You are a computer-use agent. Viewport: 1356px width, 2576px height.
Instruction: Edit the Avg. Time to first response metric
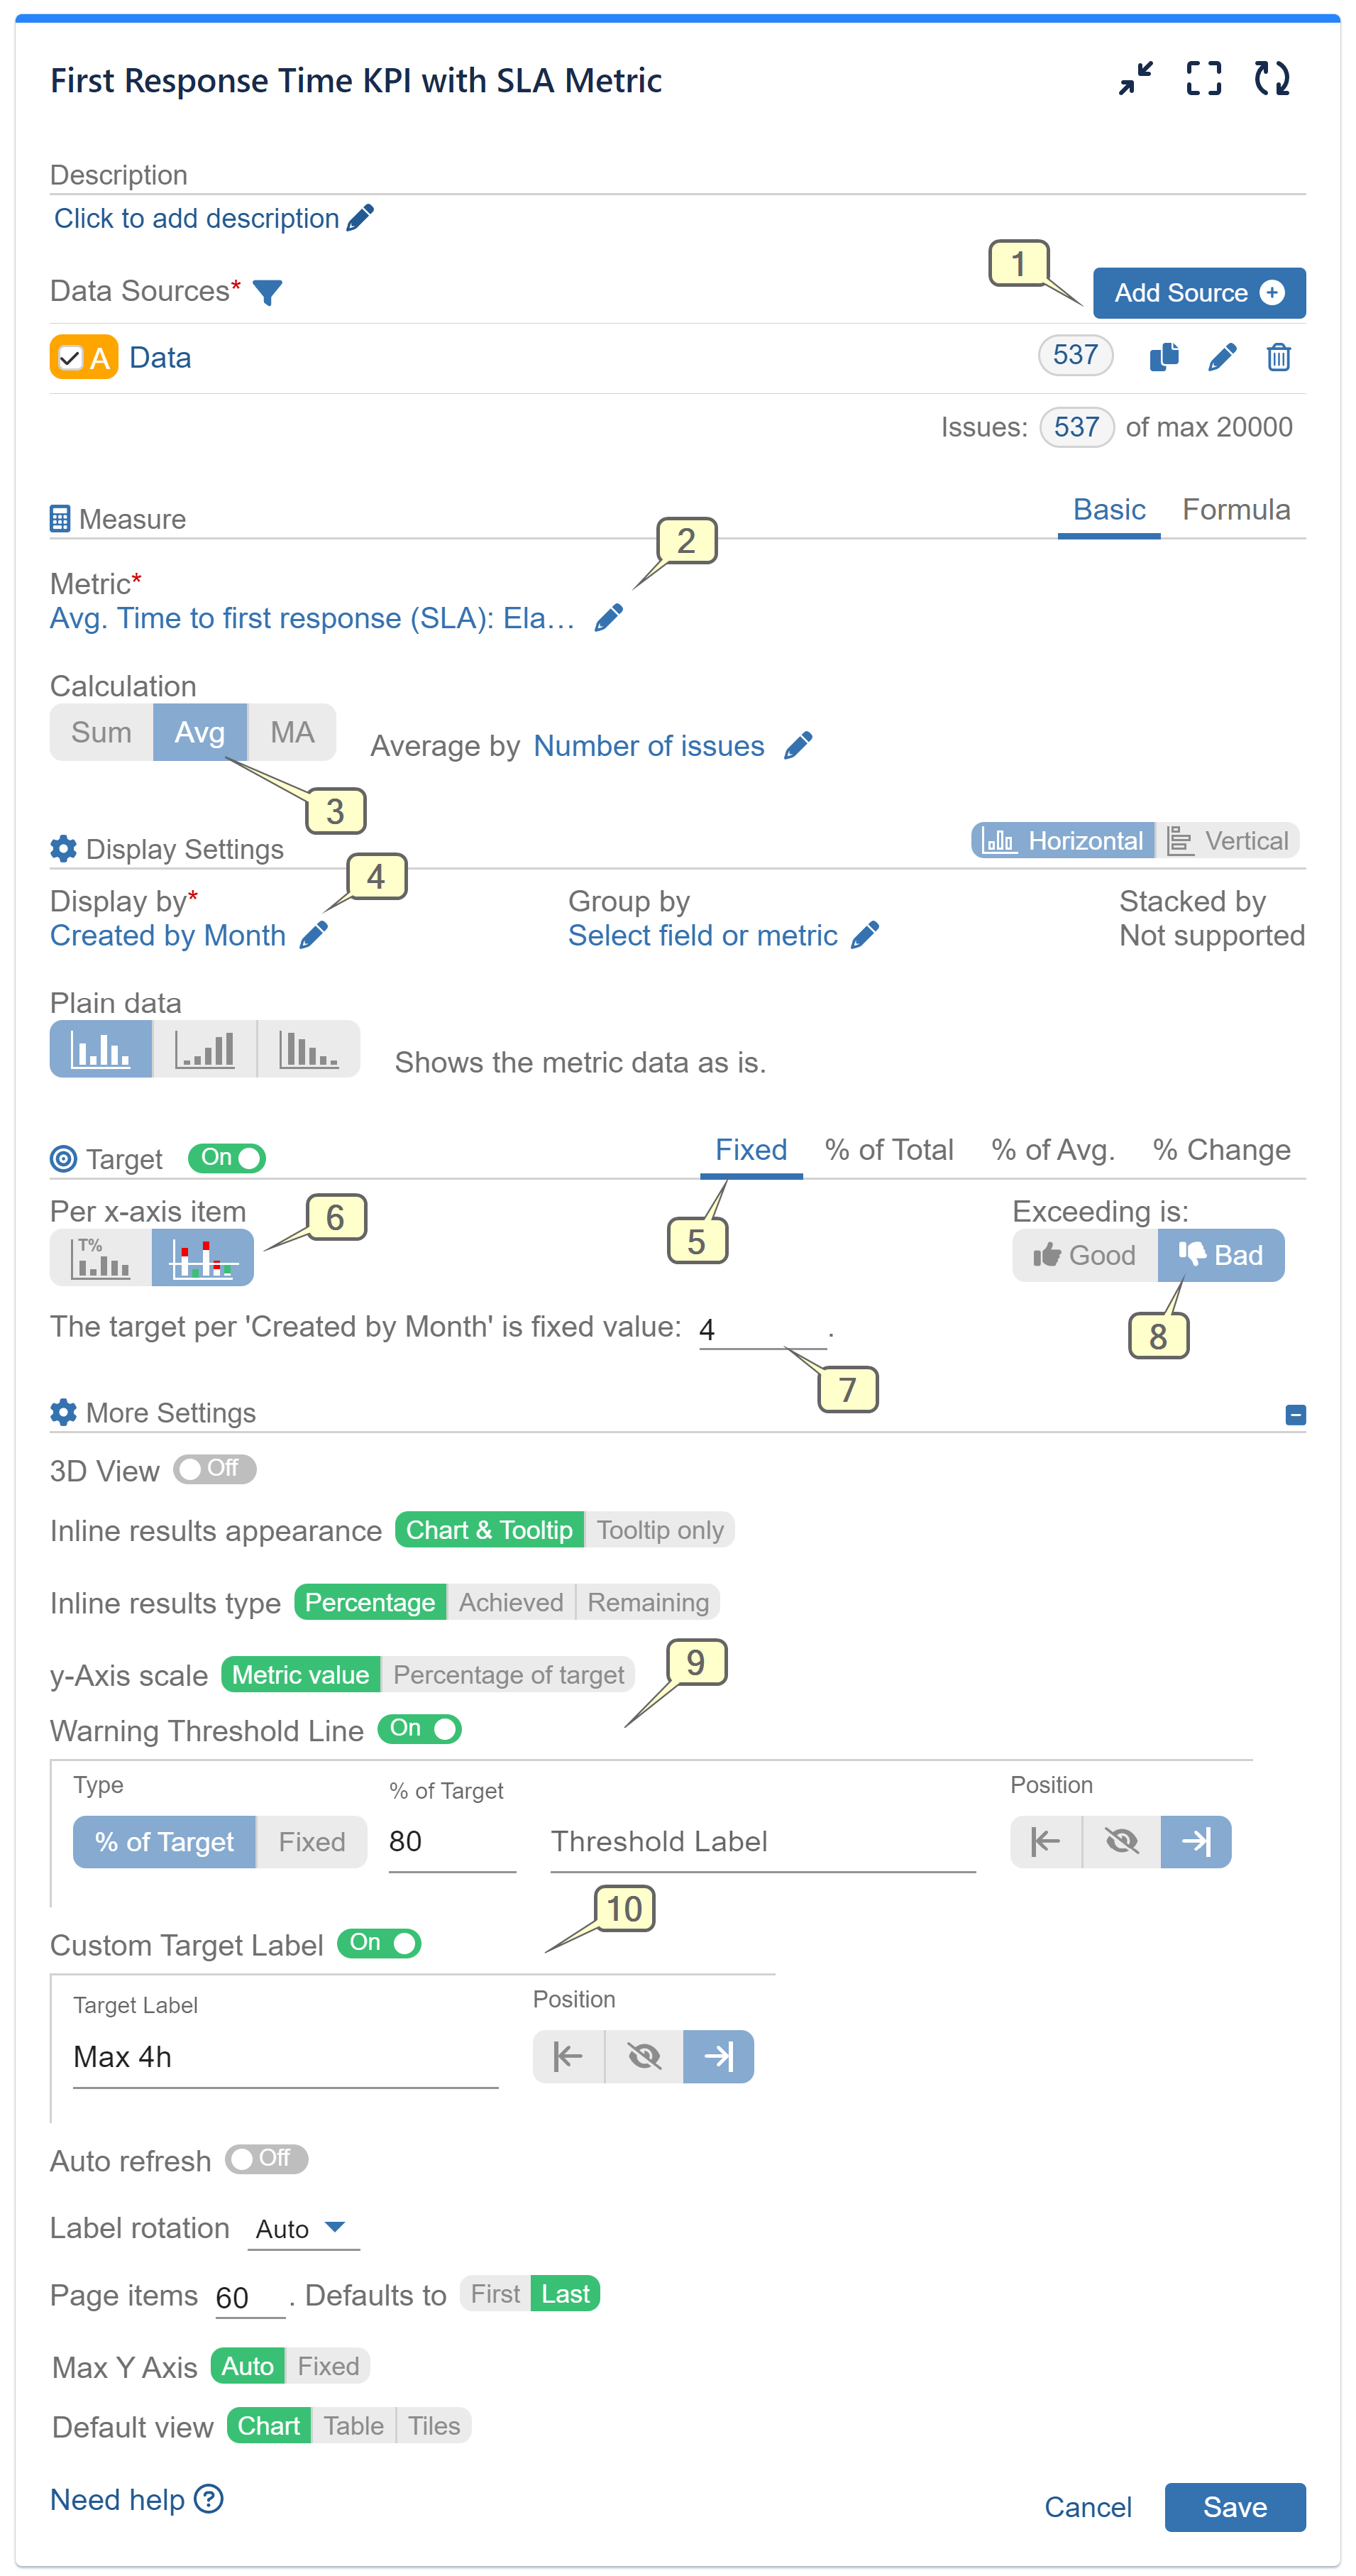[608, 617]
